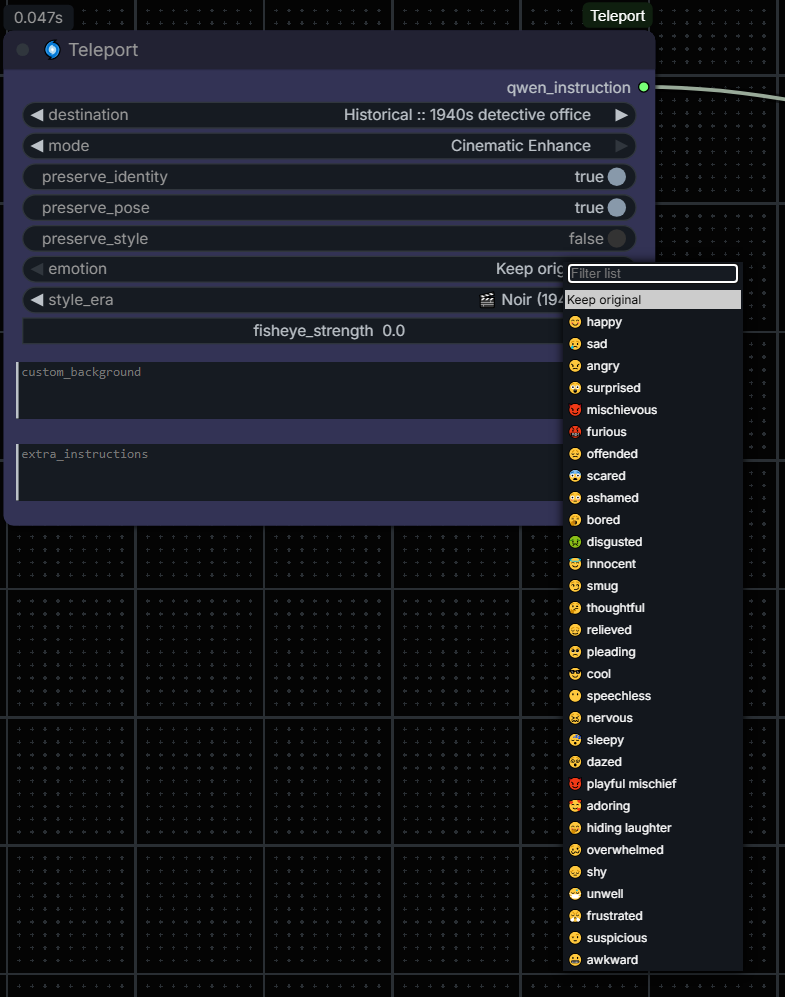Previous style_era using left arrow
Viewport: 785px width, 997px height.
(37, 300)
